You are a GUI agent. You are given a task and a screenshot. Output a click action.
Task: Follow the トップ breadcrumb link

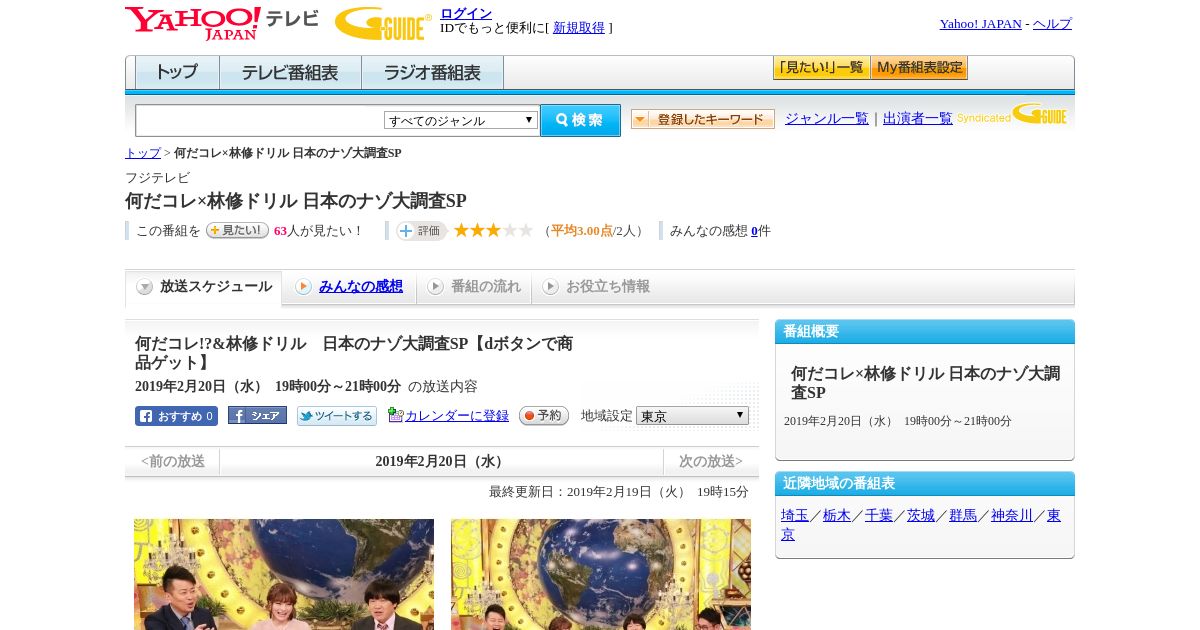pos(143,153)
